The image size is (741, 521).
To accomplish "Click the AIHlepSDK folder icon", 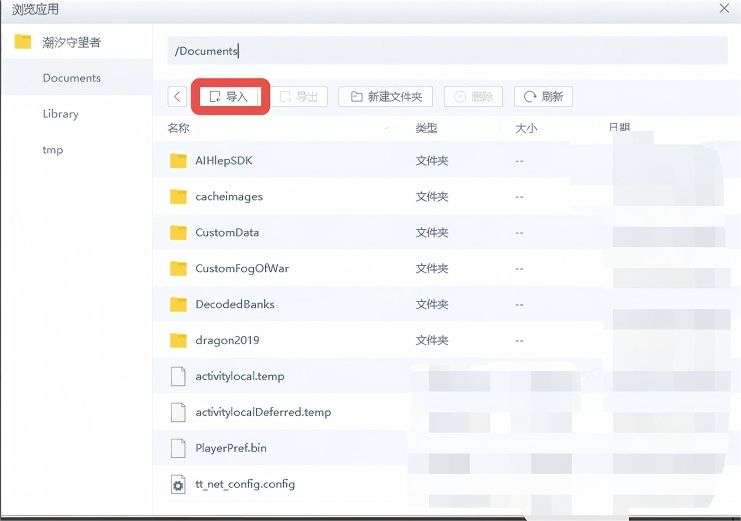I will click(x=178, y=161).
